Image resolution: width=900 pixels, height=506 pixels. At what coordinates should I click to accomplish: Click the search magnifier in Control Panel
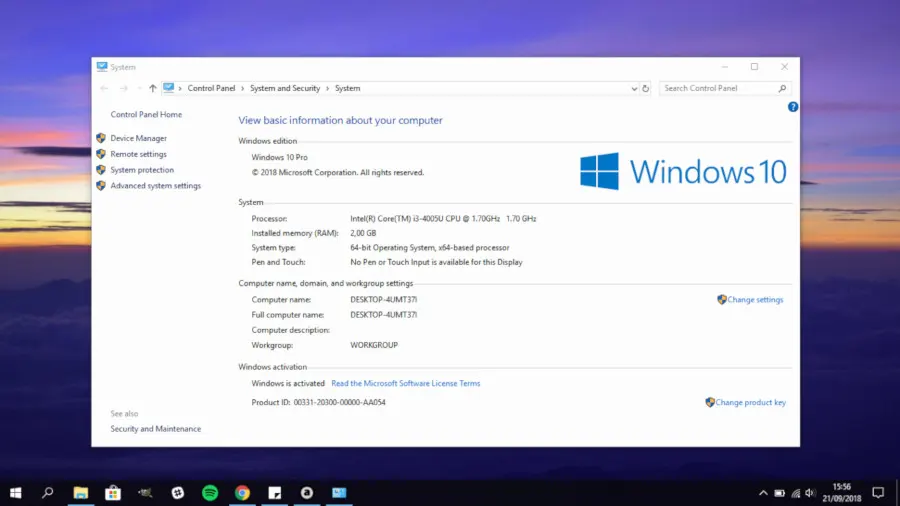pos(782,88)
